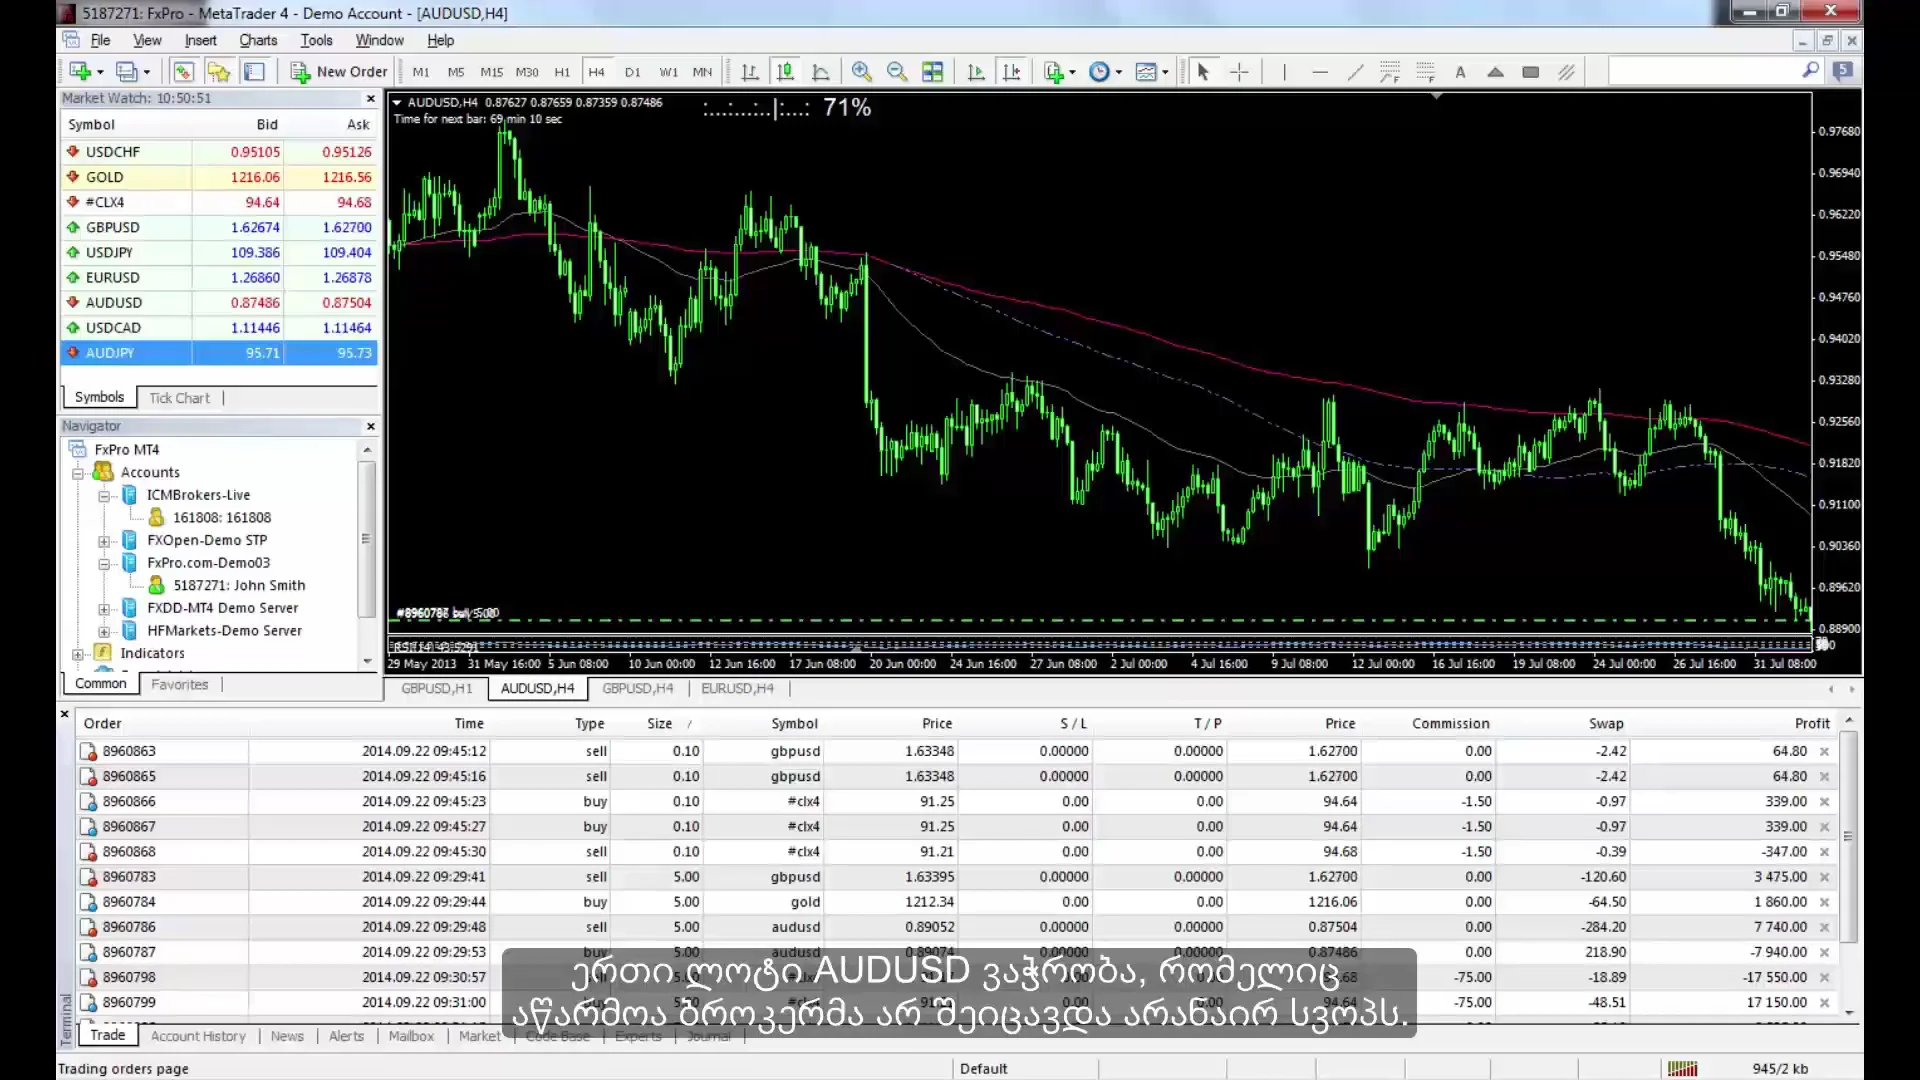The image size is (1920, 1080).
Task: Select the H4 timeframe button
Action: pyautogui.click(x=596, y=71)
